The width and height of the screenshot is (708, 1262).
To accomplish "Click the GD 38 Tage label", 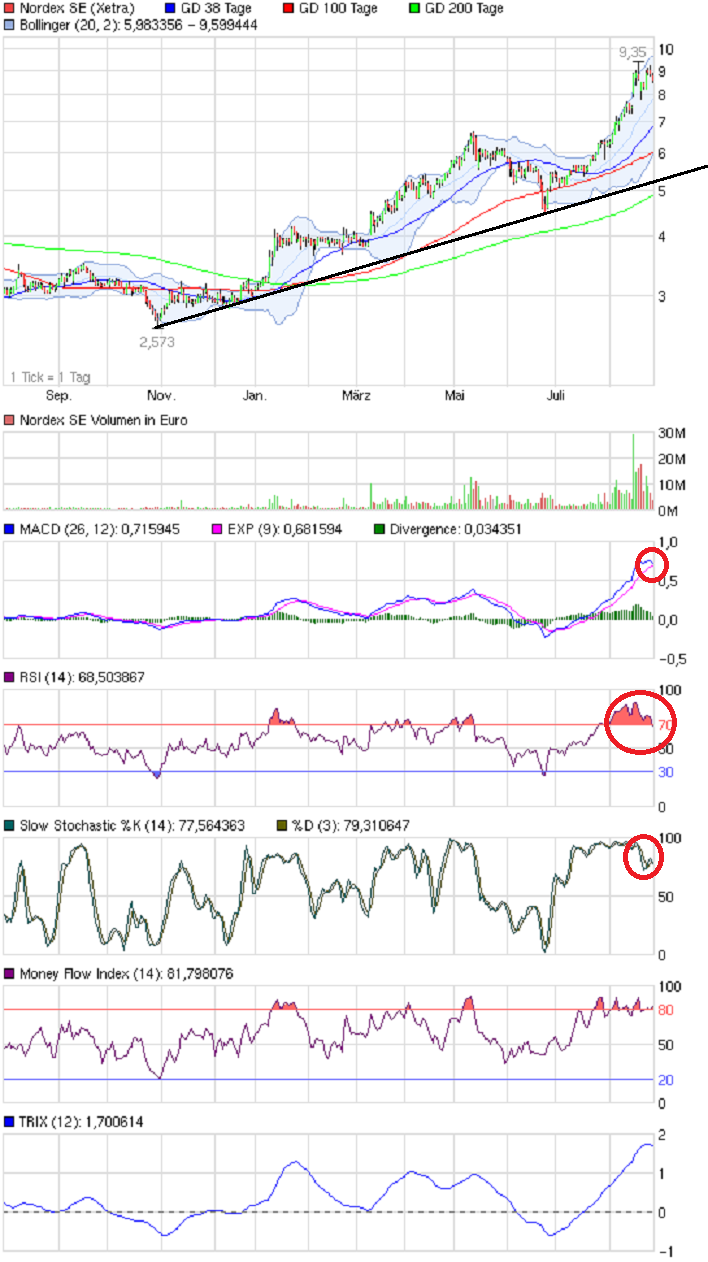I will [214, 8].
